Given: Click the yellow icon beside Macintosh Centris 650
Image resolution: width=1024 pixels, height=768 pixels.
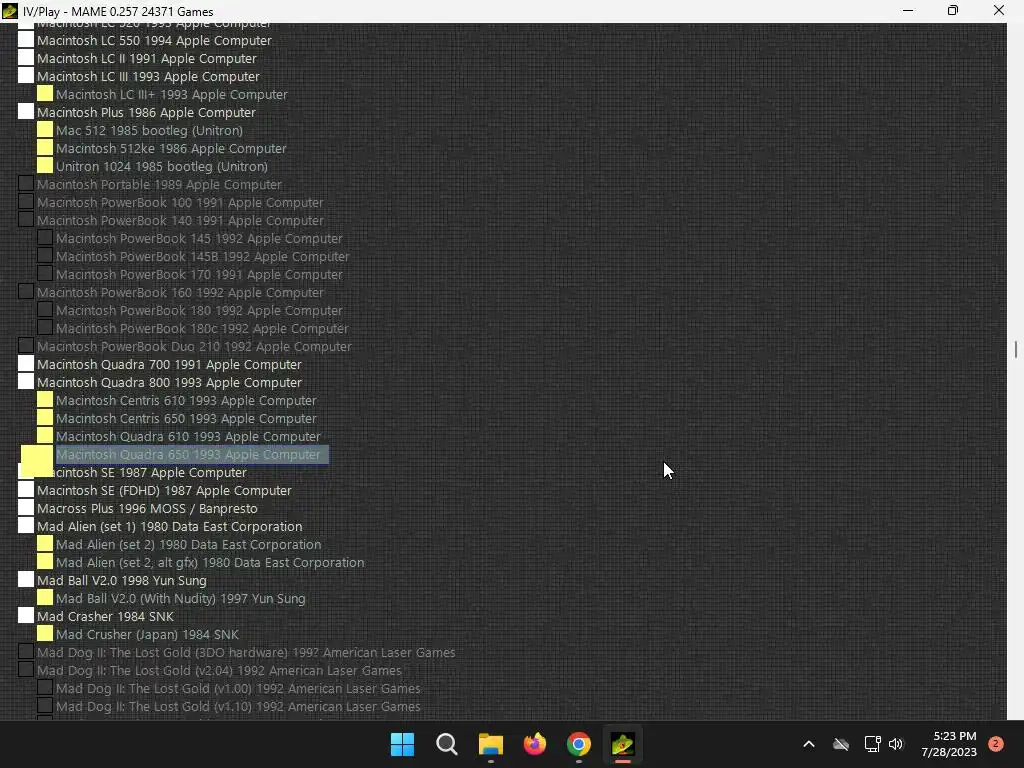Looking at the screenshot, I should [45, 418].
